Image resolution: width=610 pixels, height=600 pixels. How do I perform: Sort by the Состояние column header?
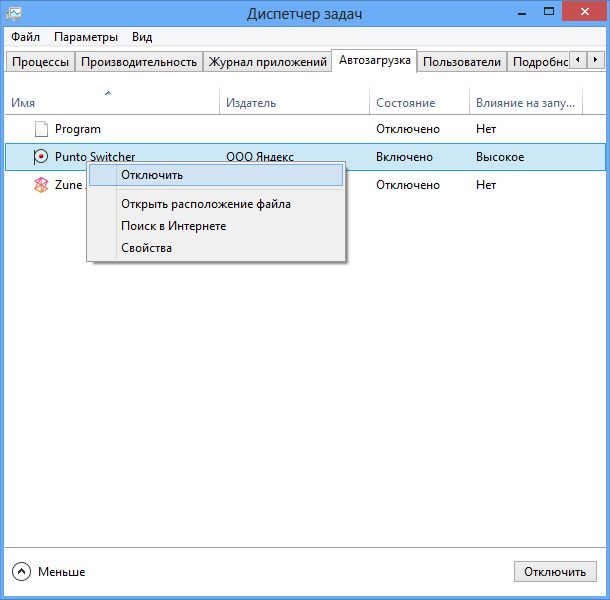click(405, 103)
